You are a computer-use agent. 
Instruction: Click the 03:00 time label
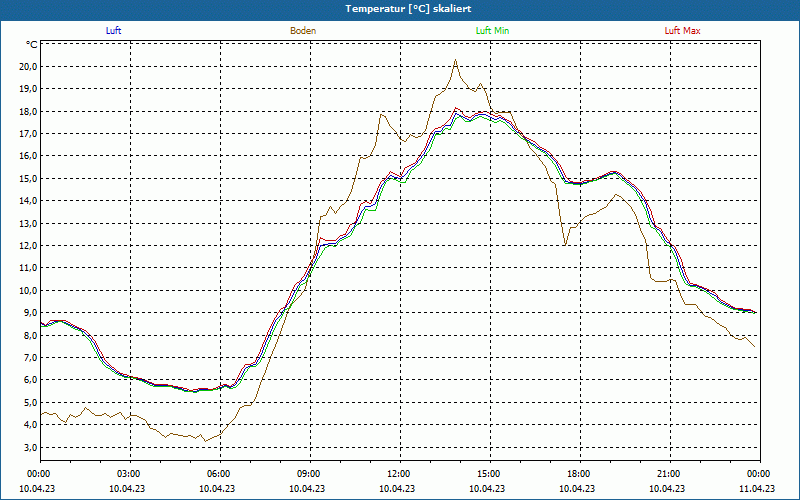[x=128, y=474]
